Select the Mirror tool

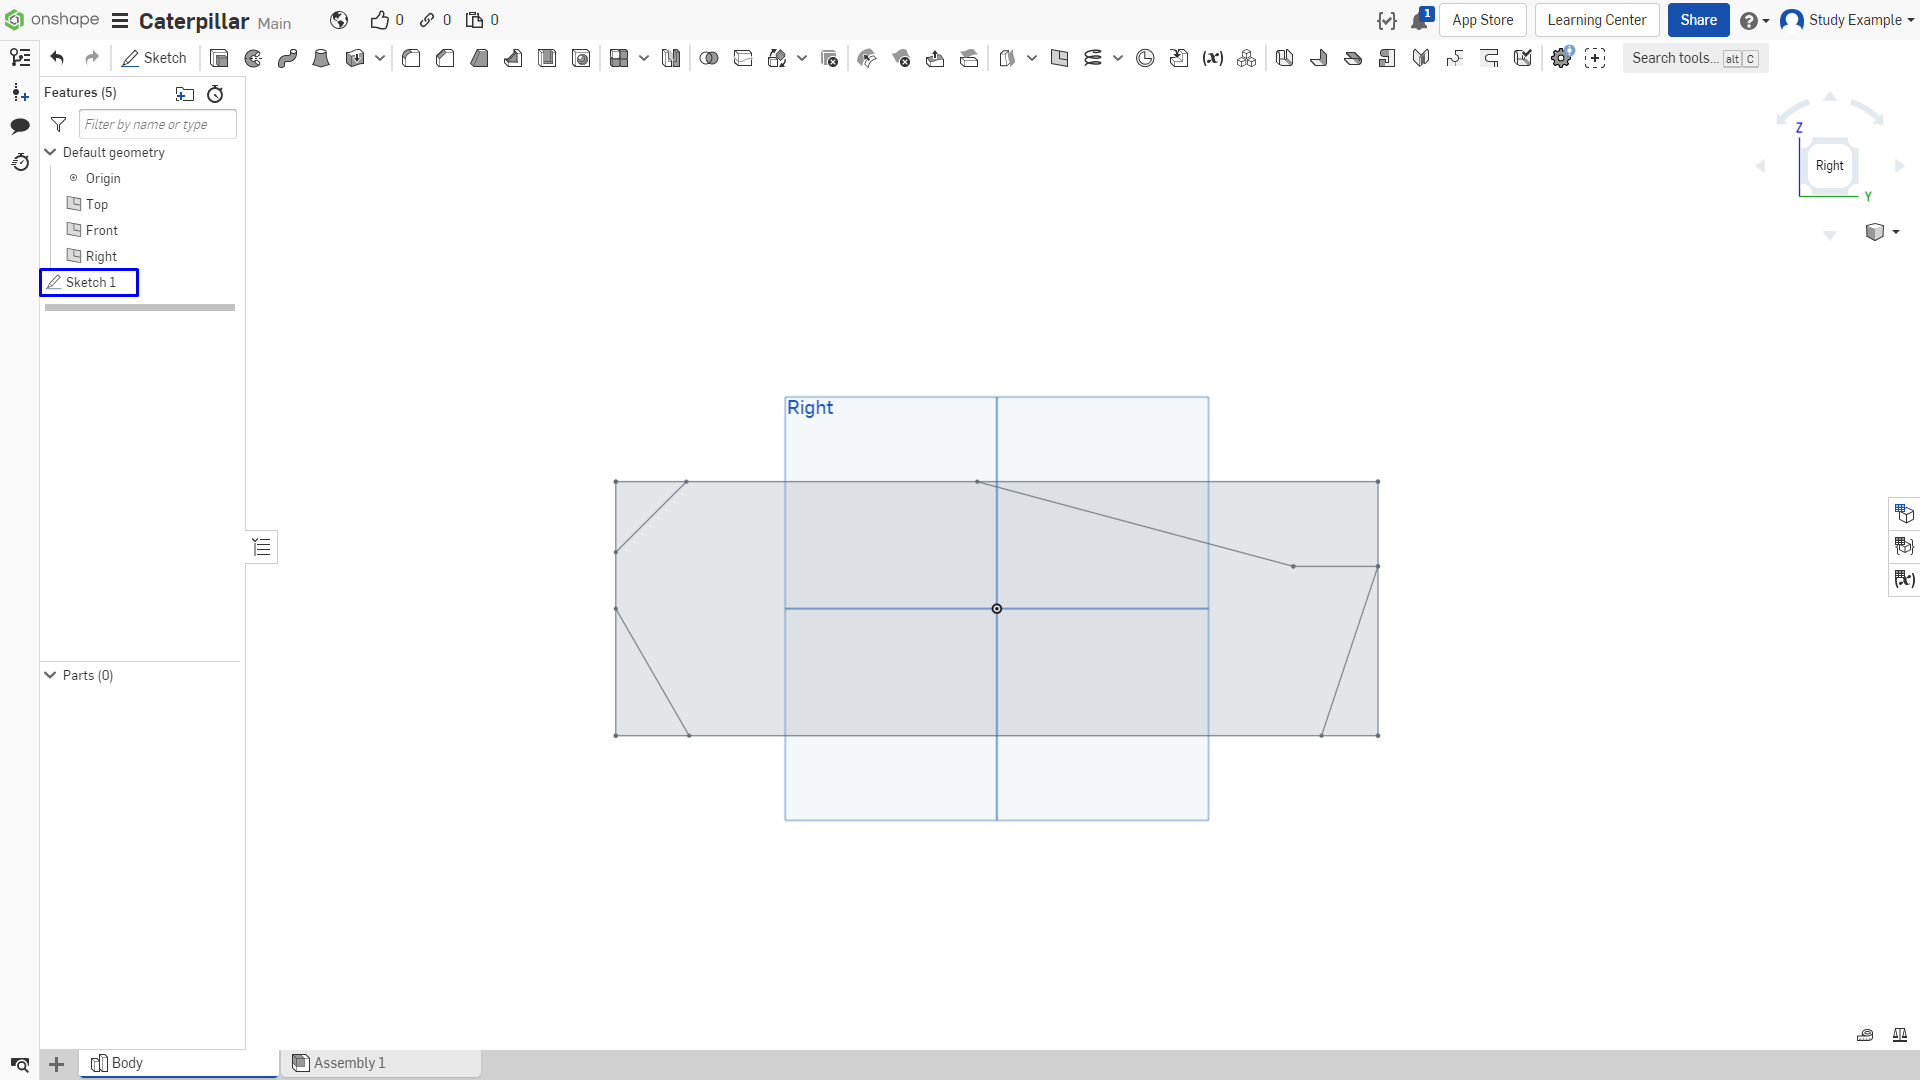[671, 58]
